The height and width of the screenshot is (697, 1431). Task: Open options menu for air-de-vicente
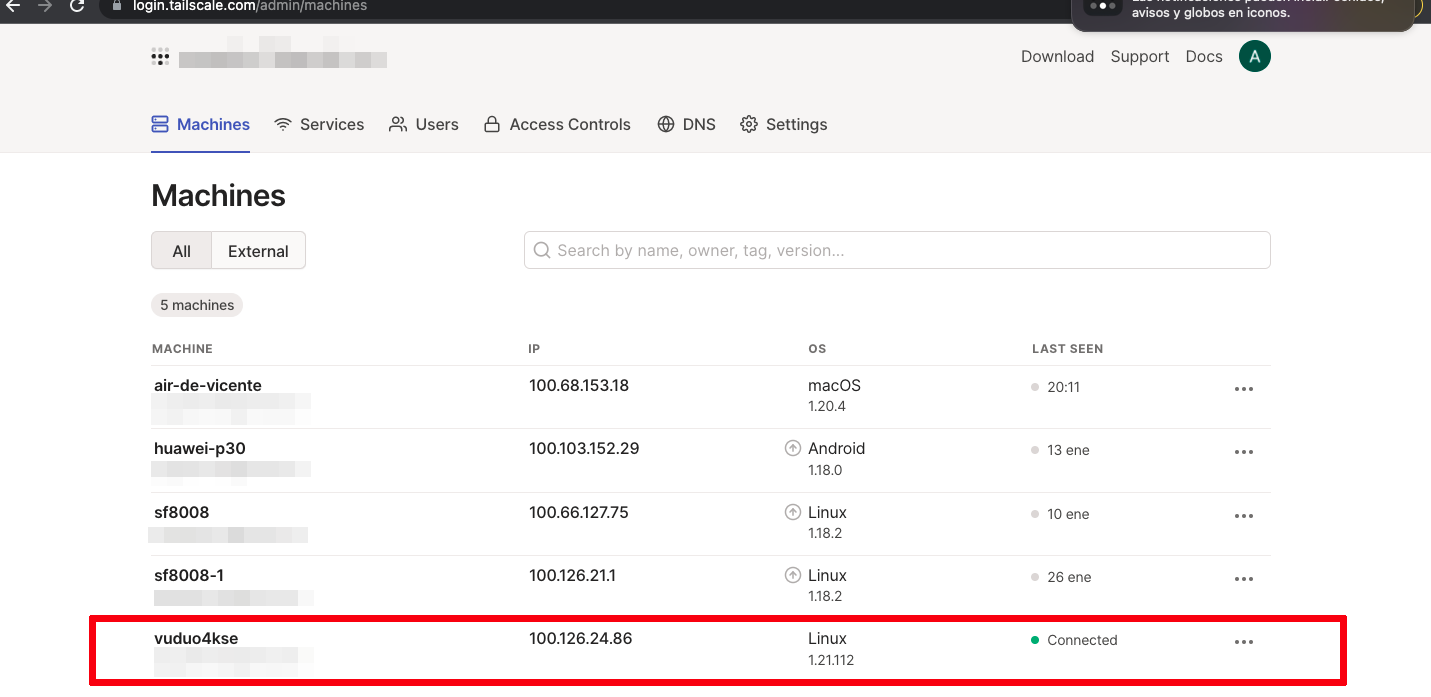pyautogui.click(x=1243, y=389)
